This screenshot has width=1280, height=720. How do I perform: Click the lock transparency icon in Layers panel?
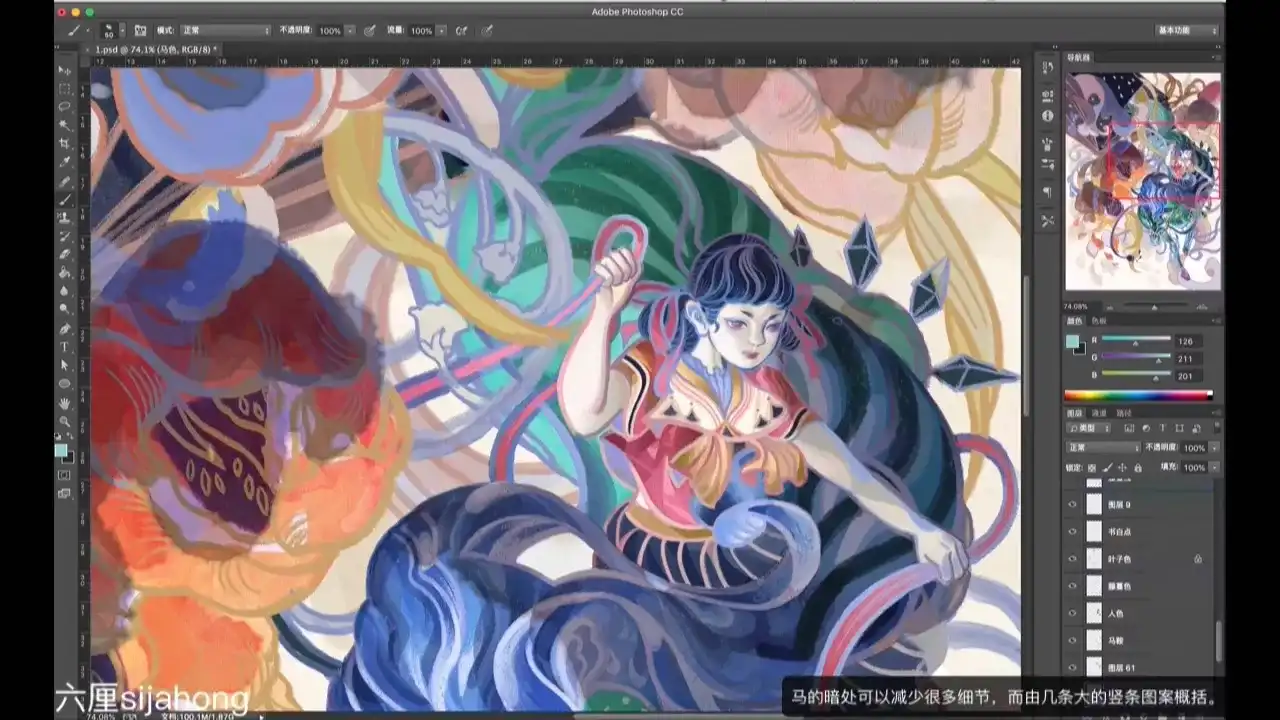pyautogui.click(x=1091, y=466)
